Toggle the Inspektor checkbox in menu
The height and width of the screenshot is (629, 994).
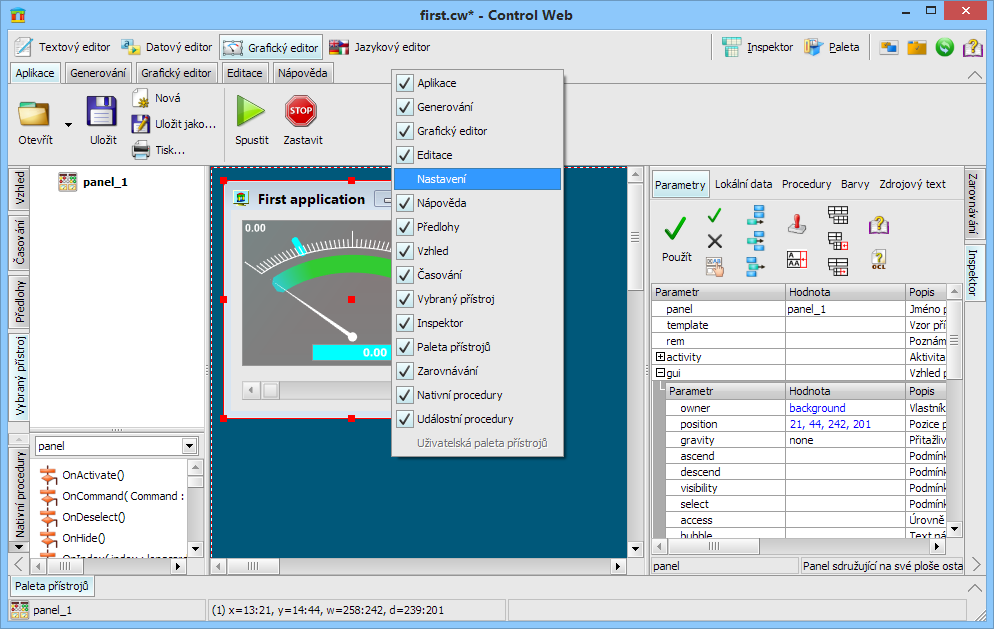point(405,323)
